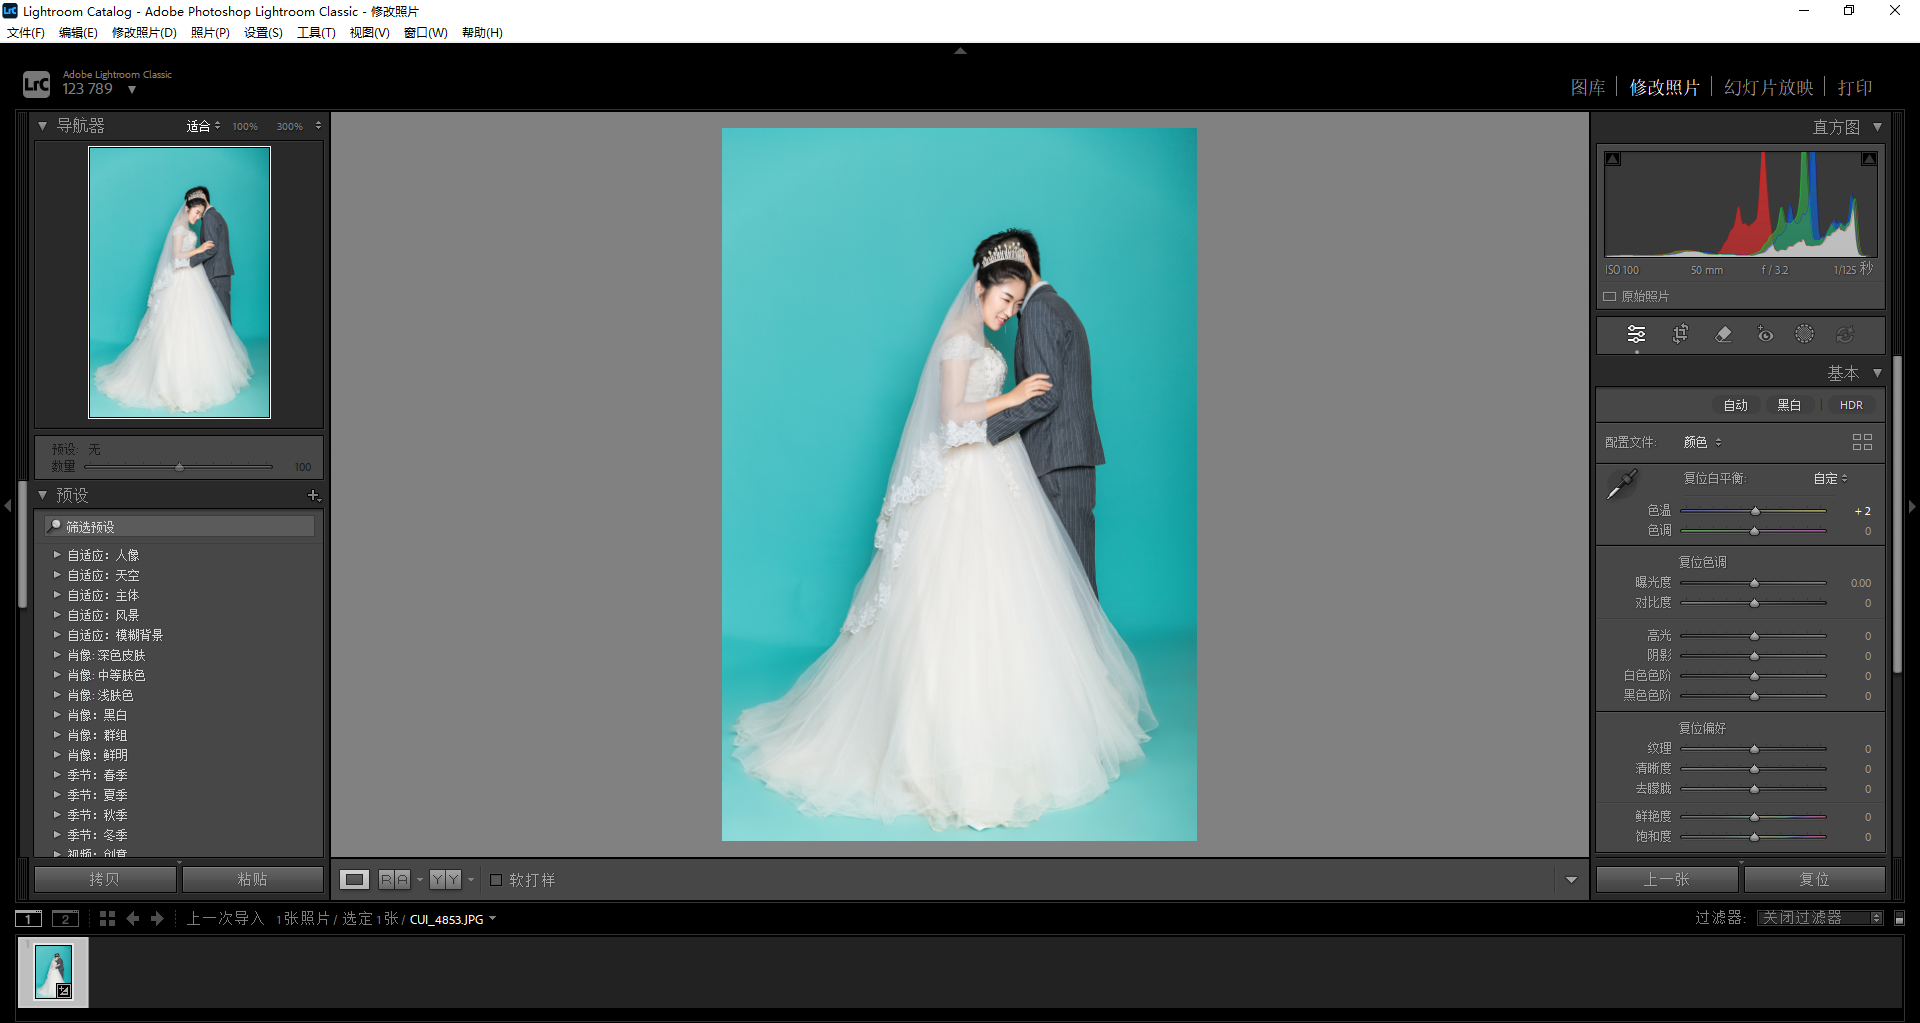Open the 照片(P) menu
This screenshot has height=1023, width=1920.
click(210, 32)
